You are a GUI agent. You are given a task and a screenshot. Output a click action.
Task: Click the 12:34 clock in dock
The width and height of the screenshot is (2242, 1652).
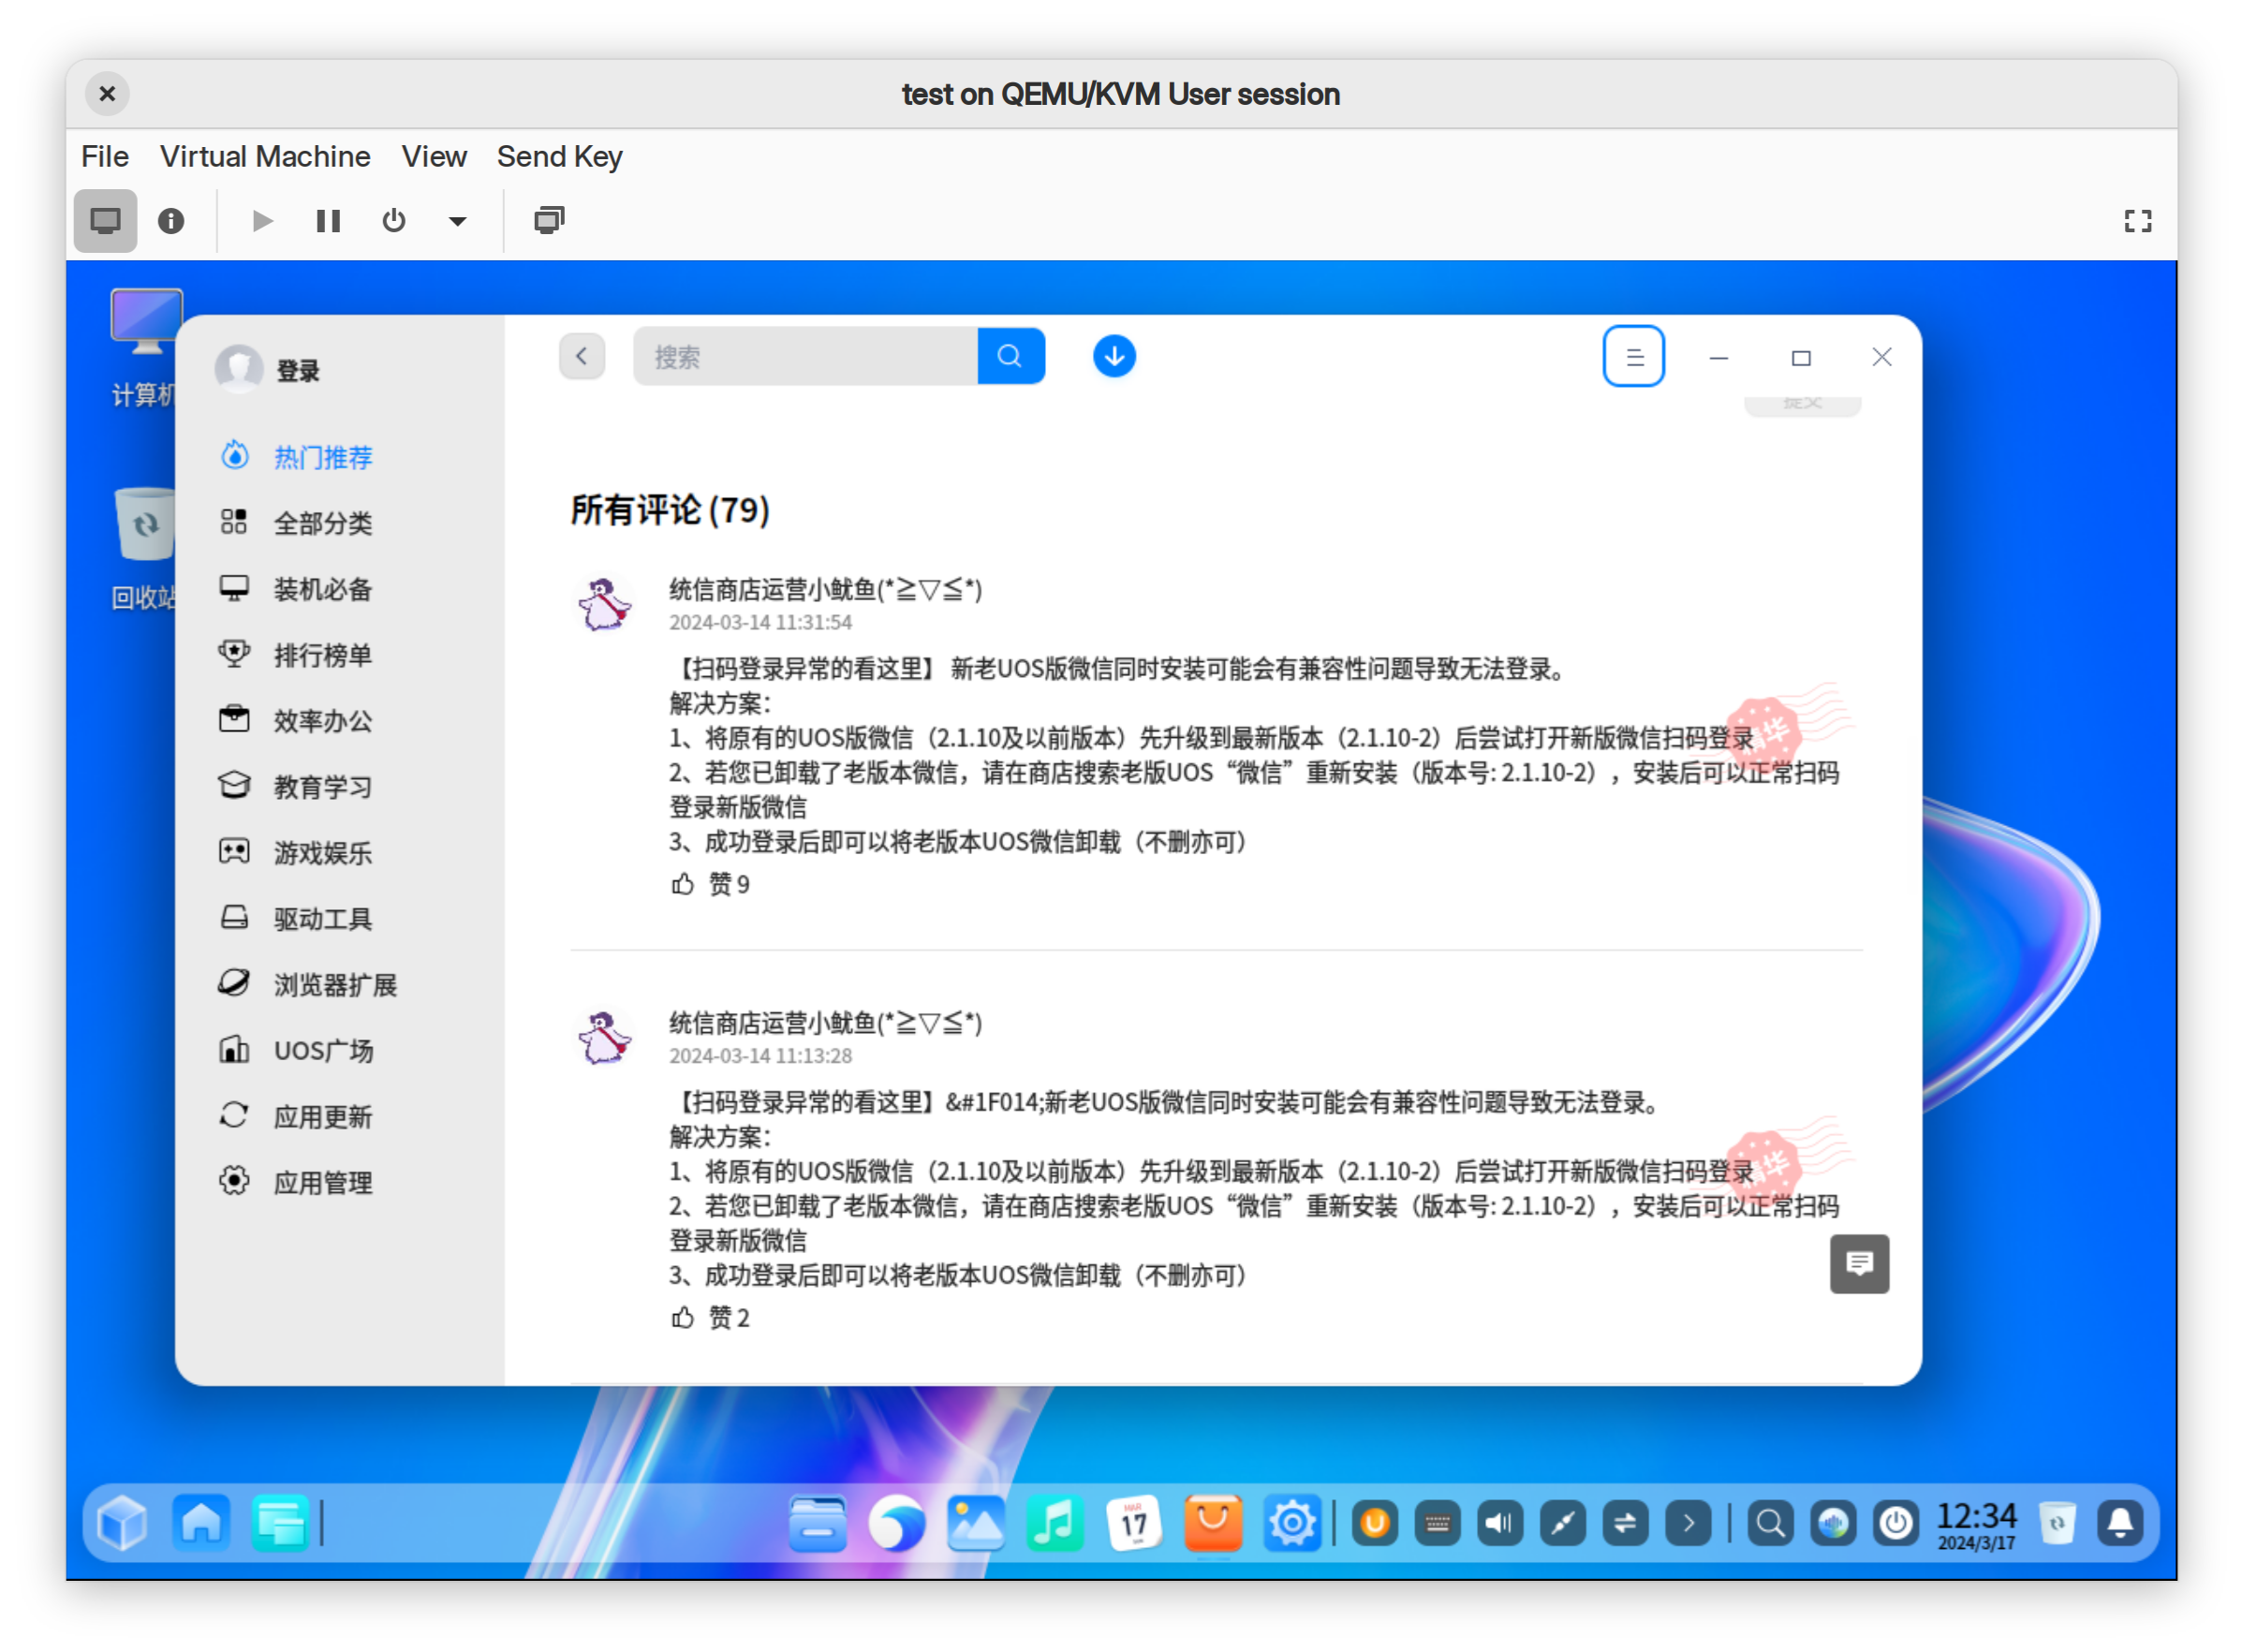click(1976, 1525)
